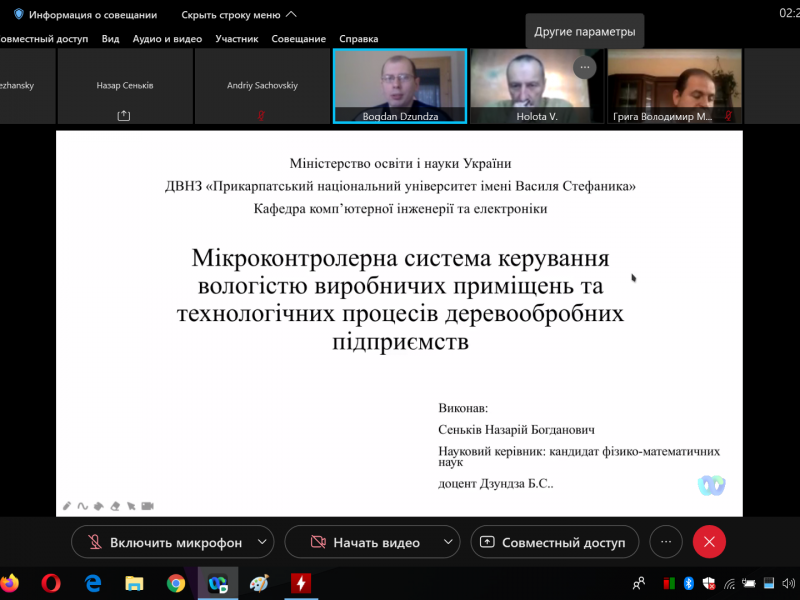Select the pencil annotation tool on slide
The height and width of the screenshot is (600, 800).
67,506
